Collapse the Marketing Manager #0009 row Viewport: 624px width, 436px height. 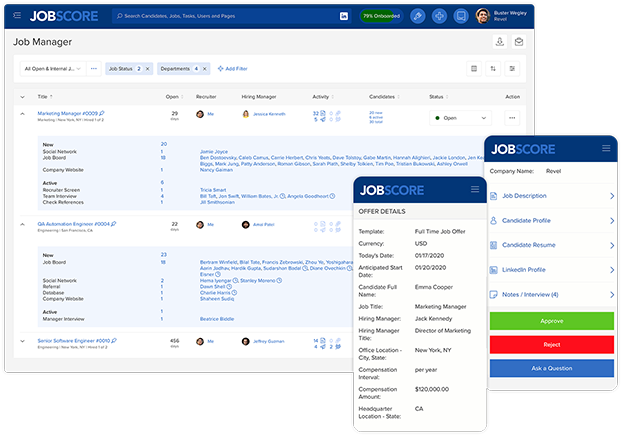(x=22, y=114)
